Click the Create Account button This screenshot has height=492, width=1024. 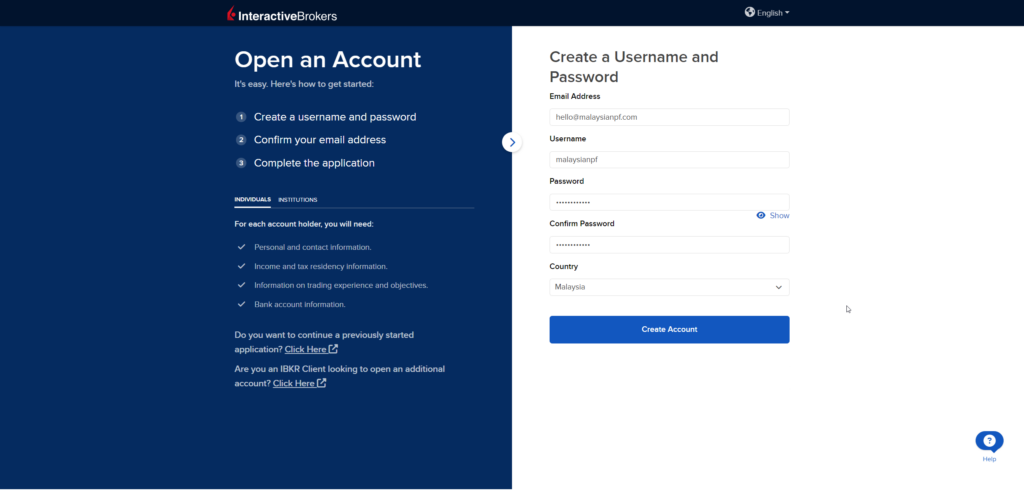point(669,329)
